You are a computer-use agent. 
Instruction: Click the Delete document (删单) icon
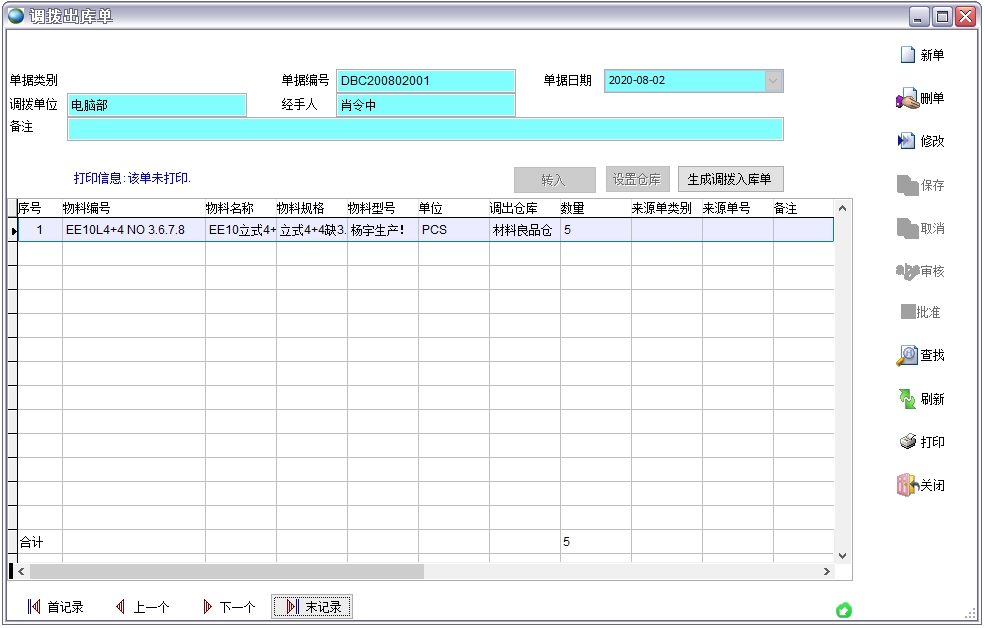907,99
